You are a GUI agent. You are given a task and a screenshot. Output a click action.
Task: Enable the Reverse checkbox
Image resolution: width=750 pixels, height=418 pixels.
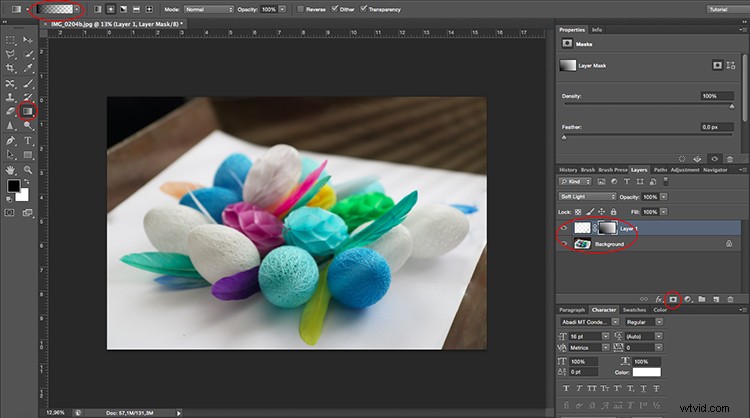coord(300,9)
